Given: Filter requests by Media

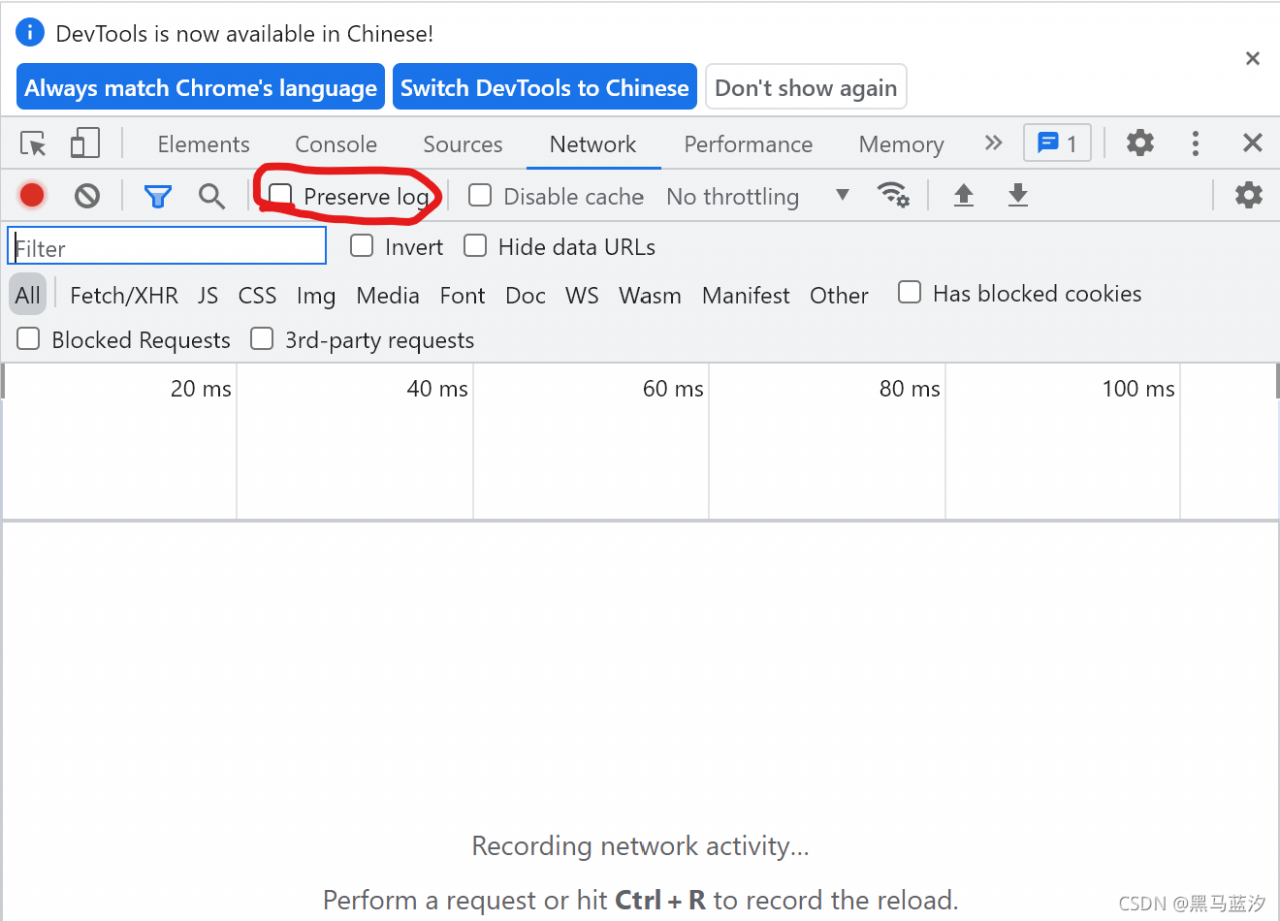Looking at the screenshot, I should 388,295.
